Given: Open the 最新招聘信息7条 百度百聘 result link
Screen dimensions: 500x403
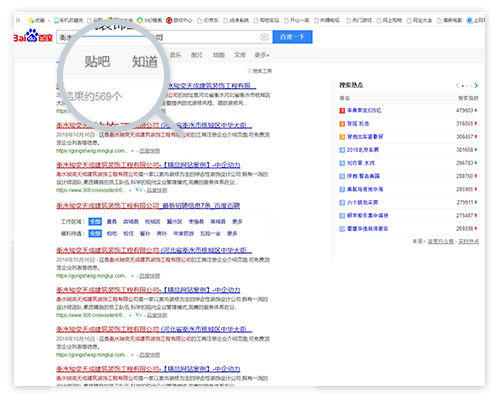Looking at the screenshot, I should 201,206.
